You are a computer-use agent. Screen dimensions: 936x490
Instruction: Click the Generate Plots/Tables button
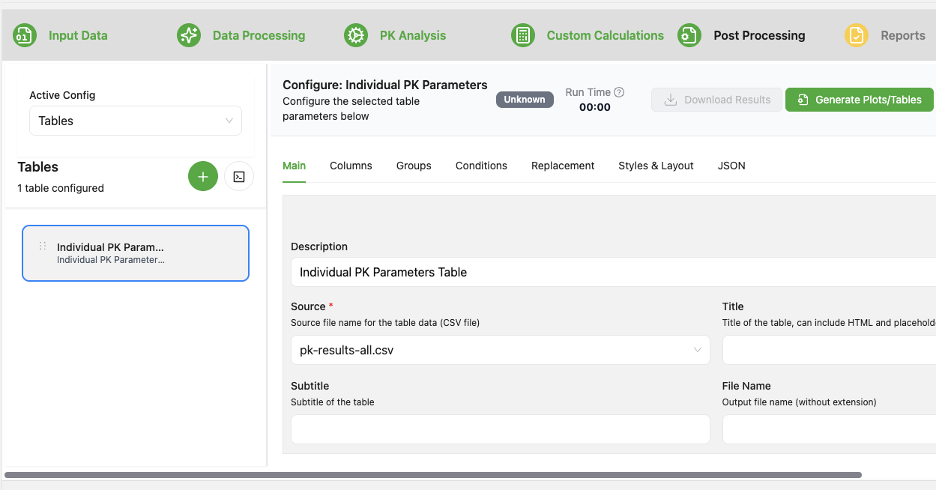[x=859, y=100]
